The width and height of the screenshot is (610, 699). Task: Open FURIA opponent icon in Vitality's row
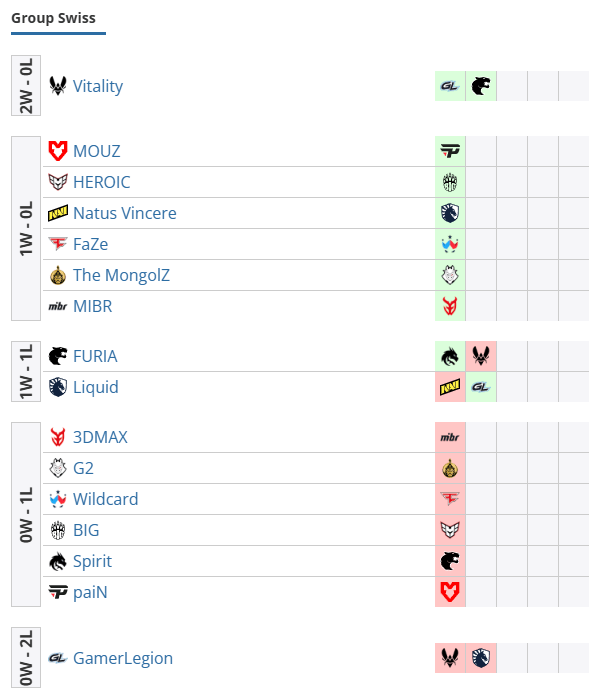click(481, 86)
